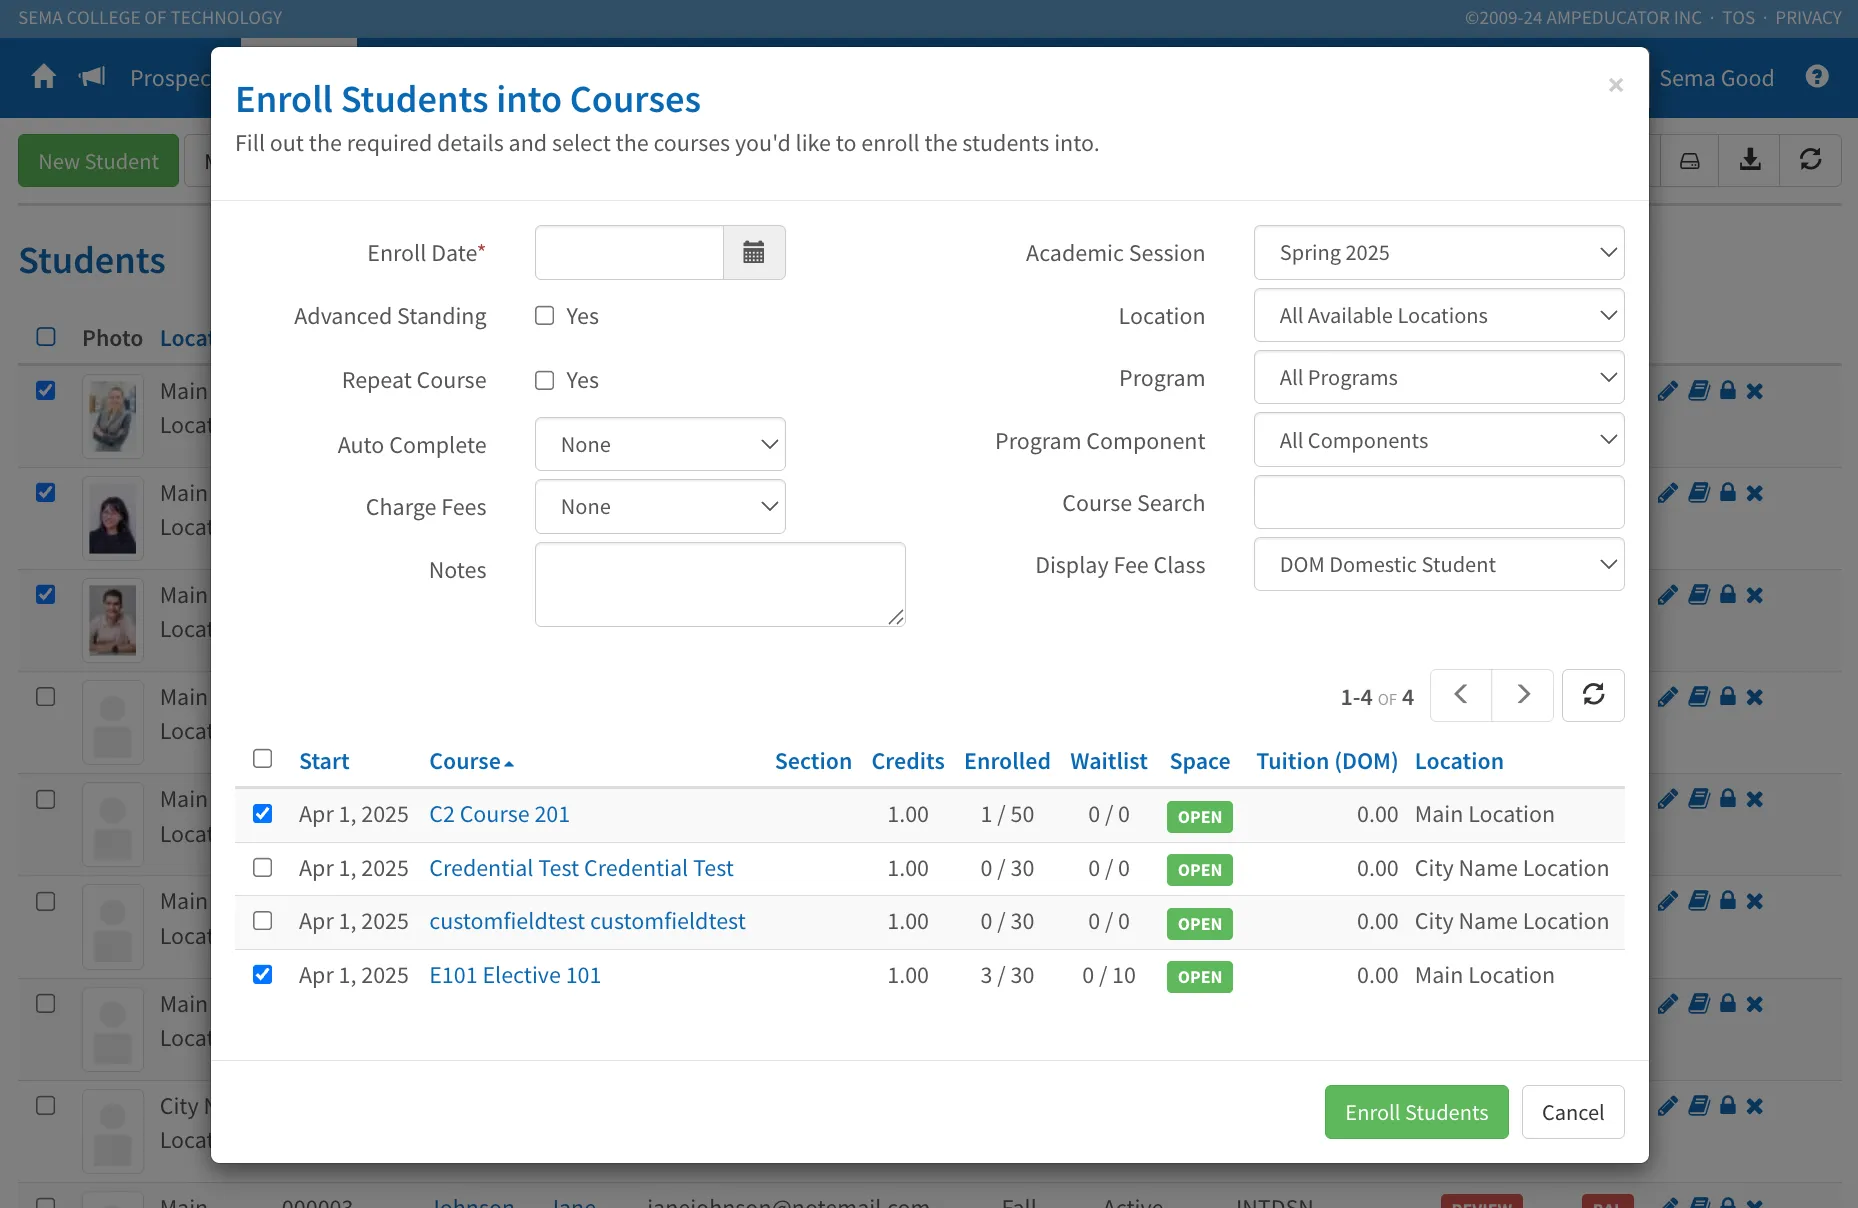
Task: Sort courses by the Start column
Action: click(x=324, y=761)
